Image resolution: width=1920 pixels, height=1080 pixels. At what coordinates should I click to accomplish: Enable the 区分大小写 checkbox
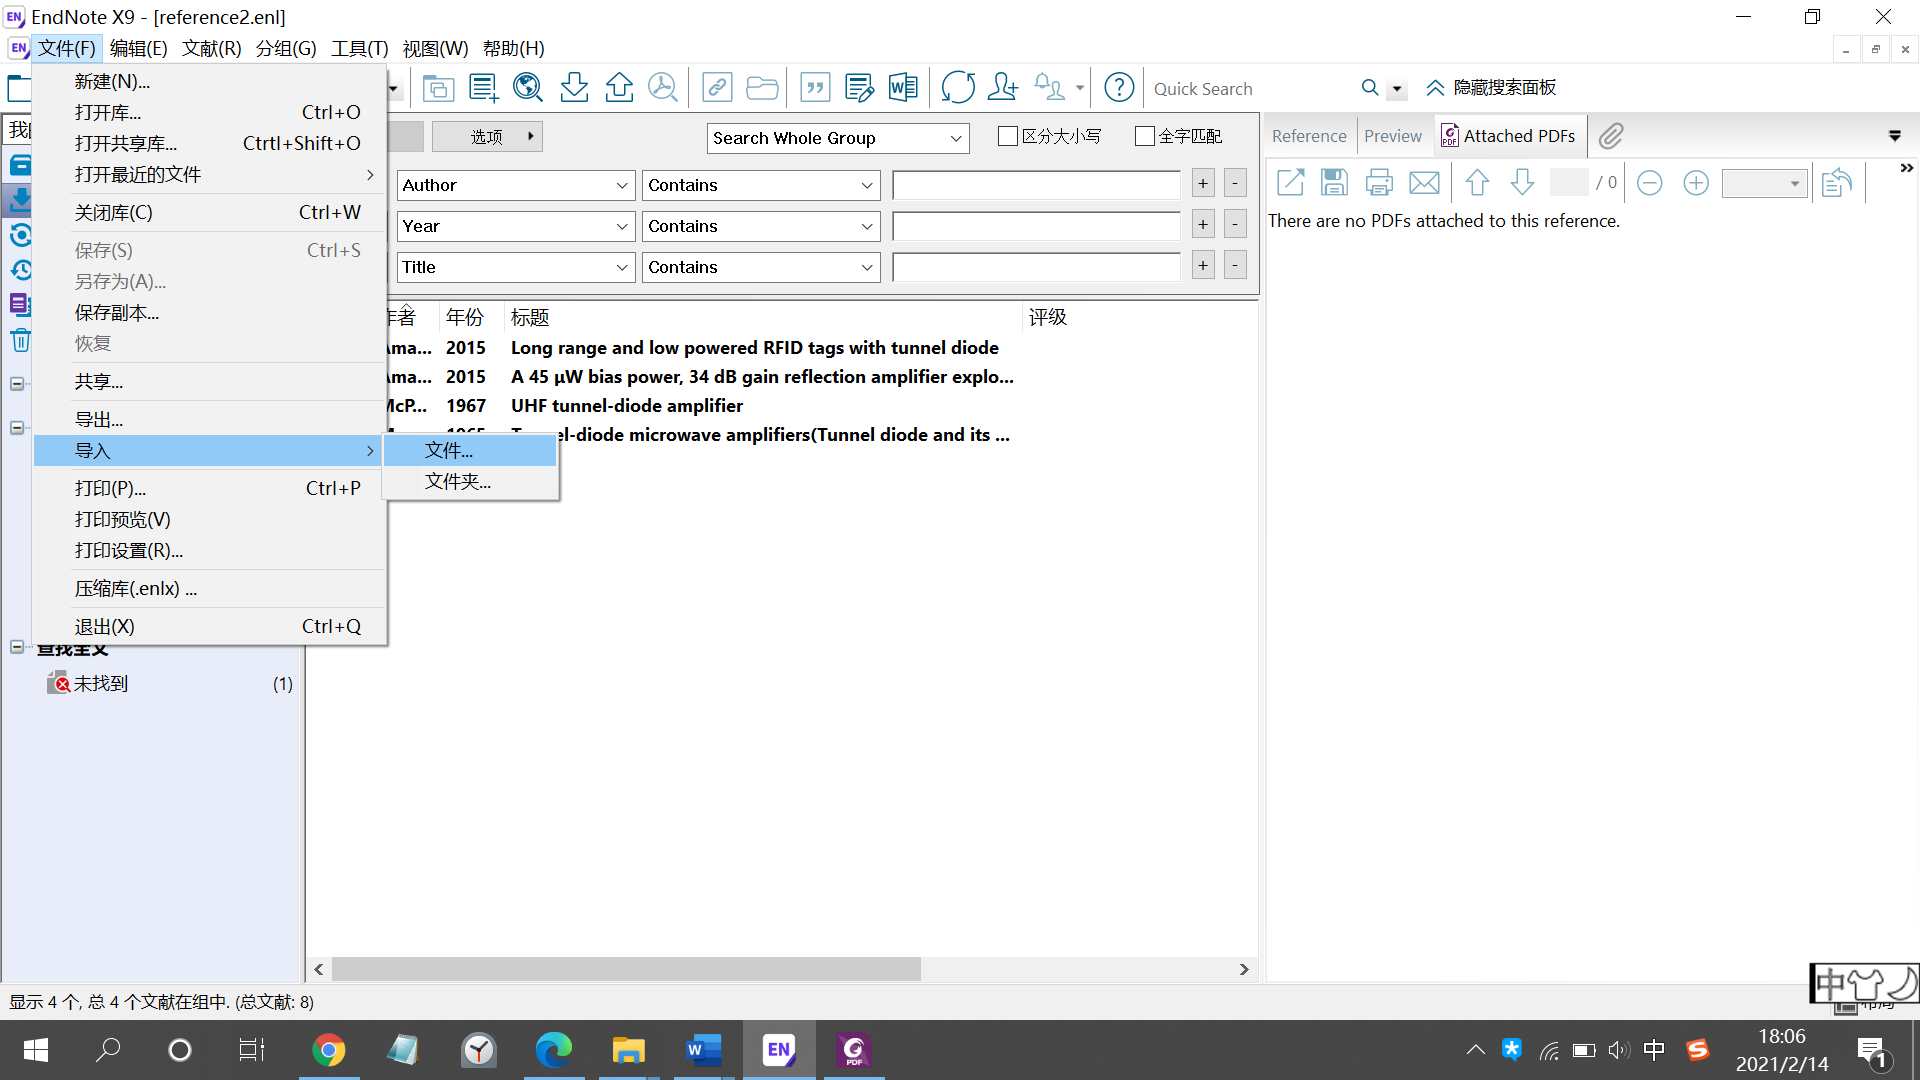click(1008, 136)
